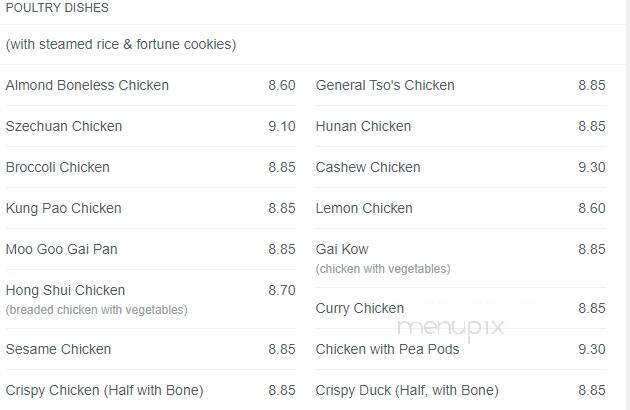Click the menupix watermark logo

tap(450, 328)
